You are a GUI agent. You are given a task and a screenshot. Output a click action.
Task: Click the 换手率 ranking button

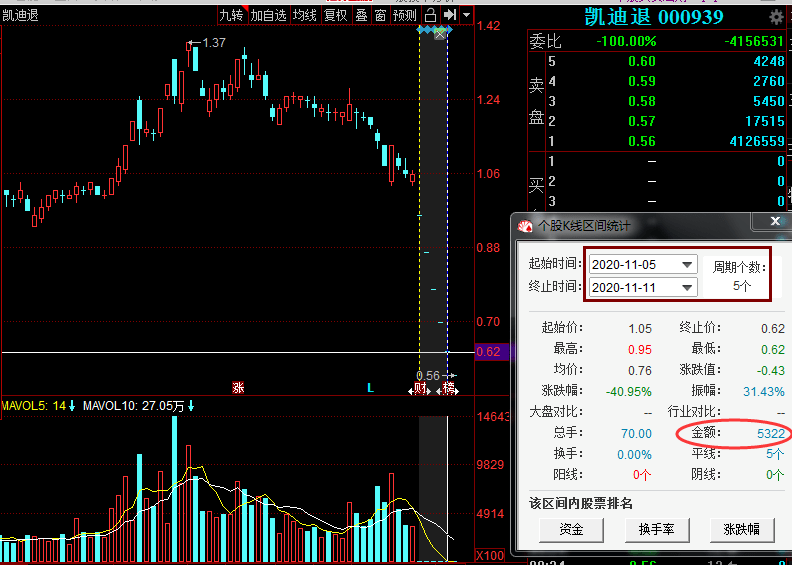[x=659, y=529]
